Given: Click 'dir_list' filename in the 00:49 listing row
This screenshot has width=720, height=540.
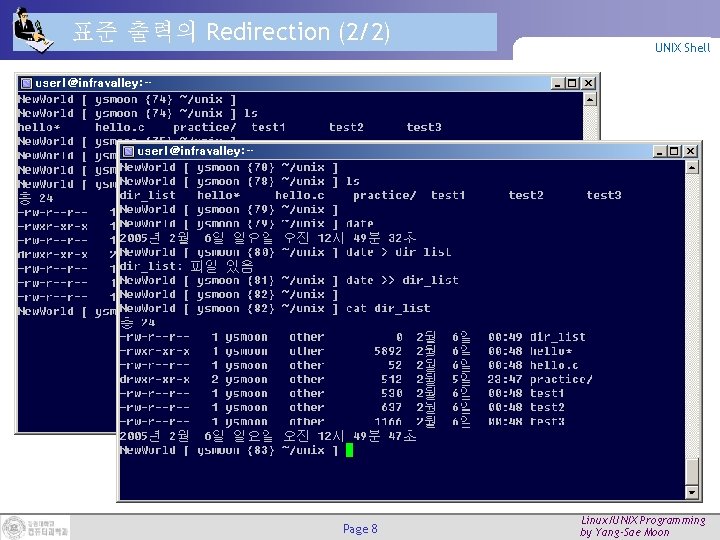Looking at the screenshot, I should click(558, 337).
